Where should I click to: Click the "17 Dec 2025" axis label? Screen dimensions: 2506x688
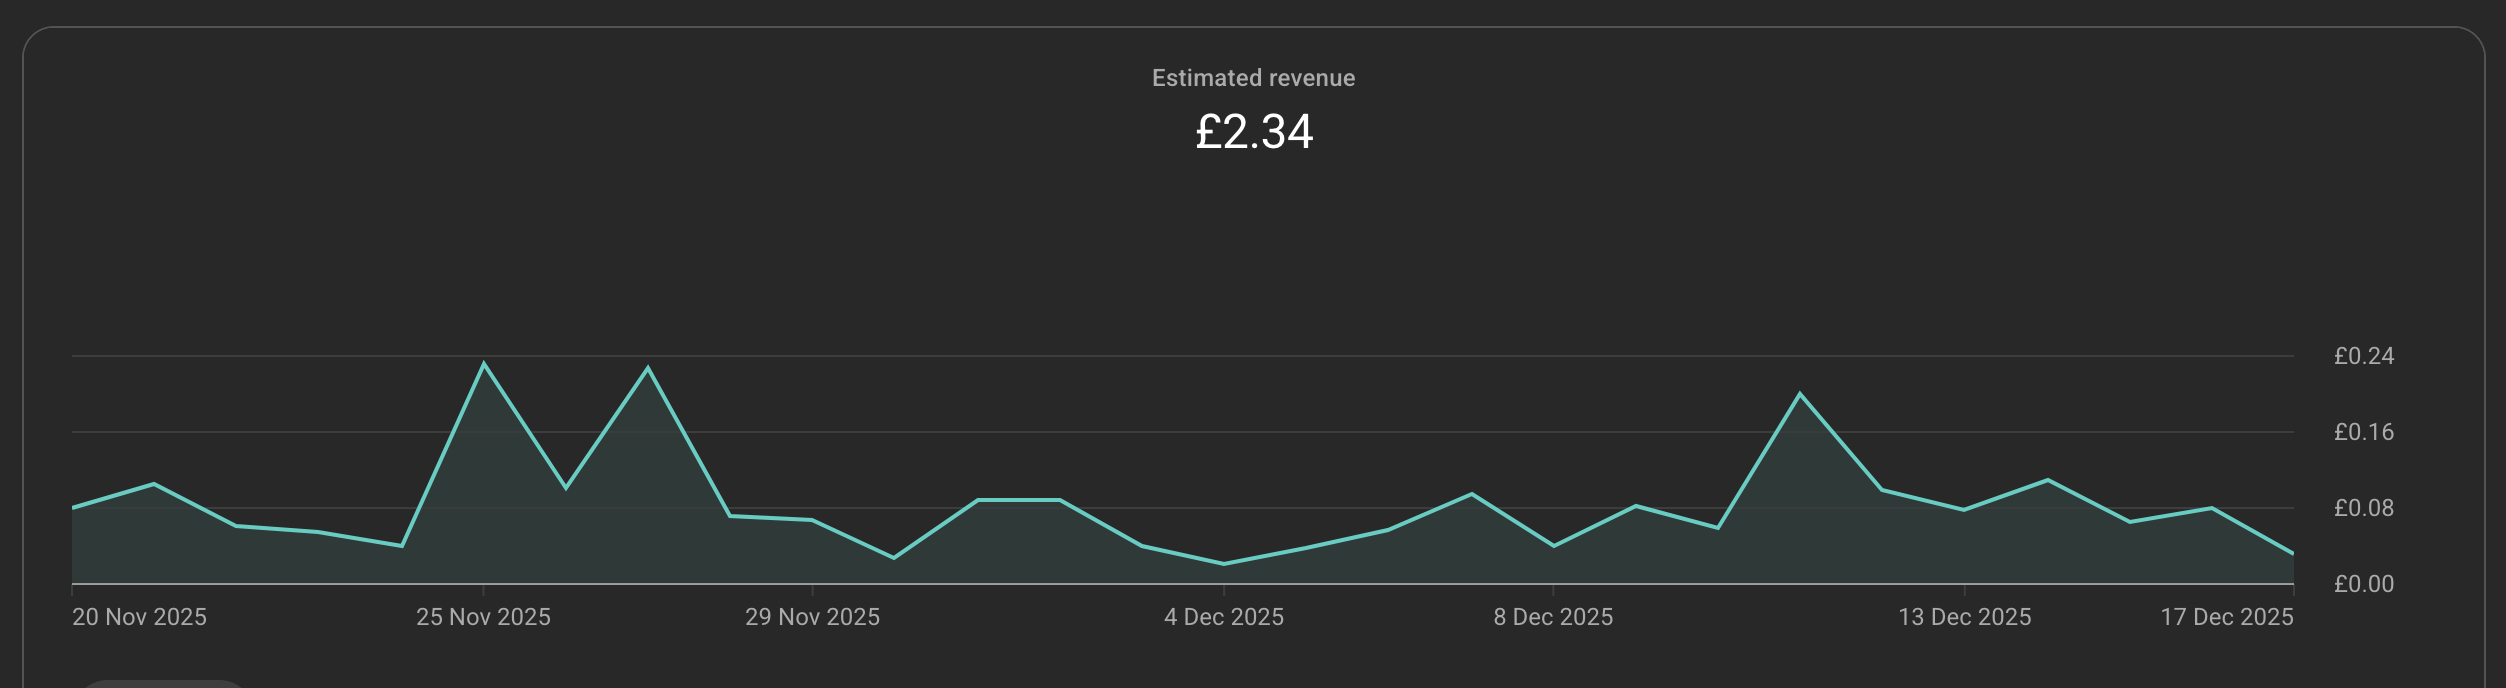[2226, 617]
